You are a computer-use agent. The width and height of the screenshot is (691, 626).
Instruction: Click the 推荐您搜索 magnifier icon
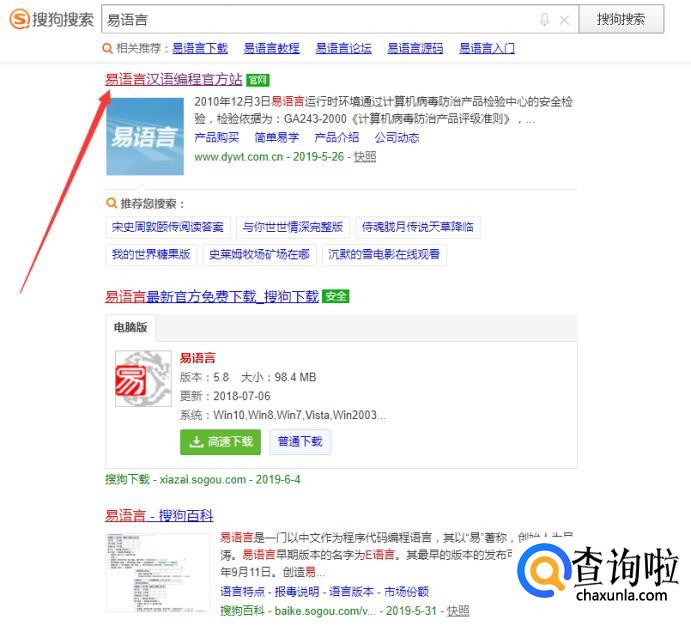pyautogui.click(x=111, y=203)
